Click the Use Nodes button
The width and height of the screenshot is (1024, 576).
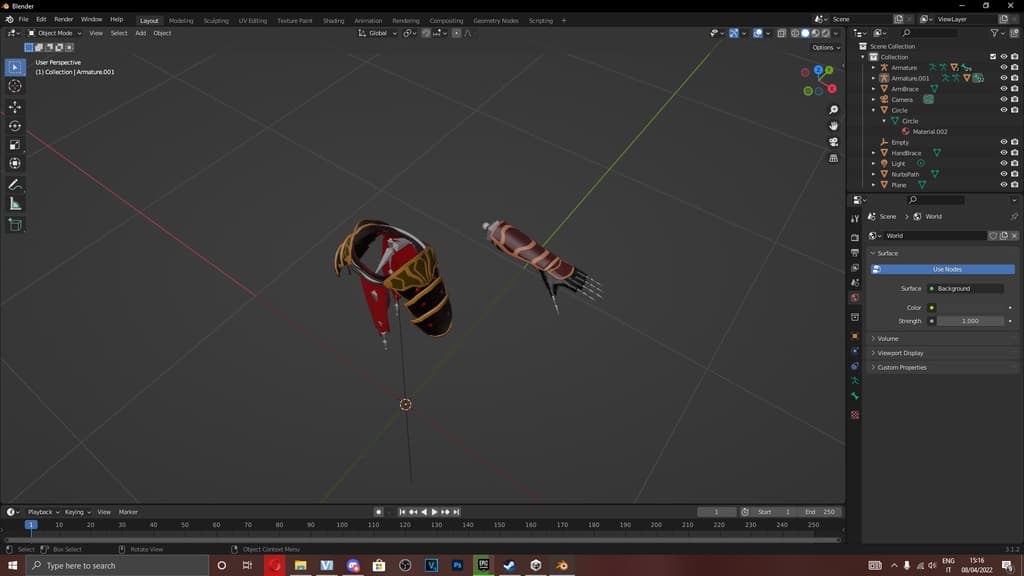946,269
